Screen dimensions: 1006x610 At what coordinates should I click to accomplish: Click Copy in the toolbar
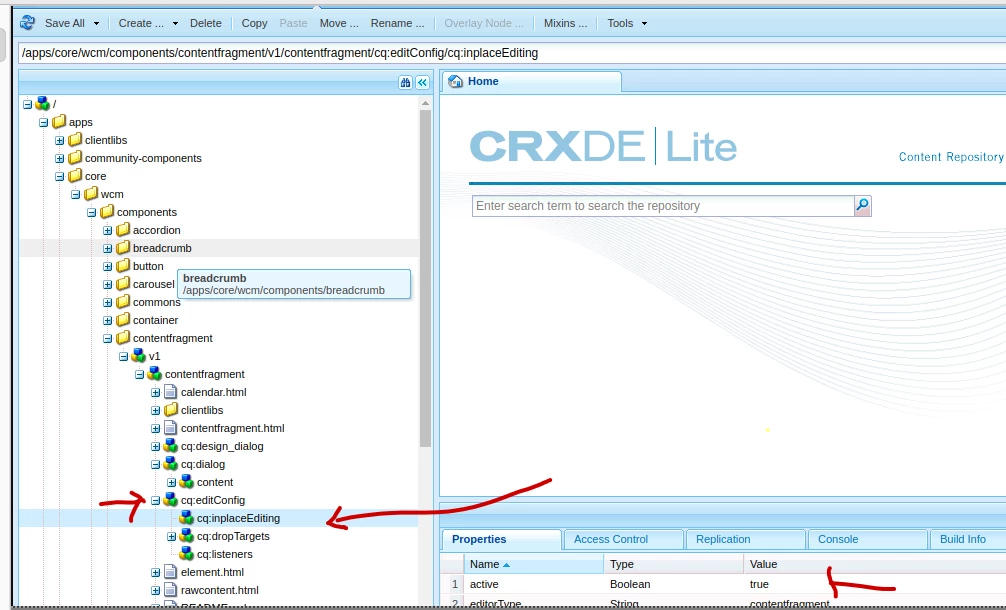coord(254,23)
